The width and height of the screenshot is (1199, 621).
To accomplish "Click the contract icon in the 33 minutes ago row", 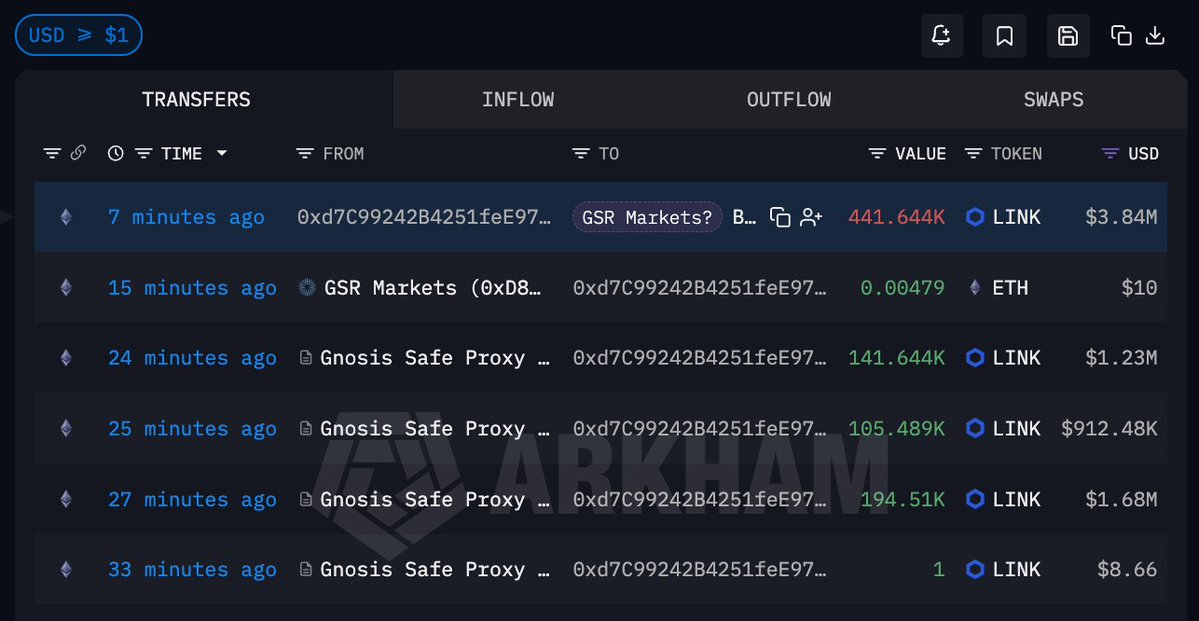I will pyautogui.click(x=306, y=570).
